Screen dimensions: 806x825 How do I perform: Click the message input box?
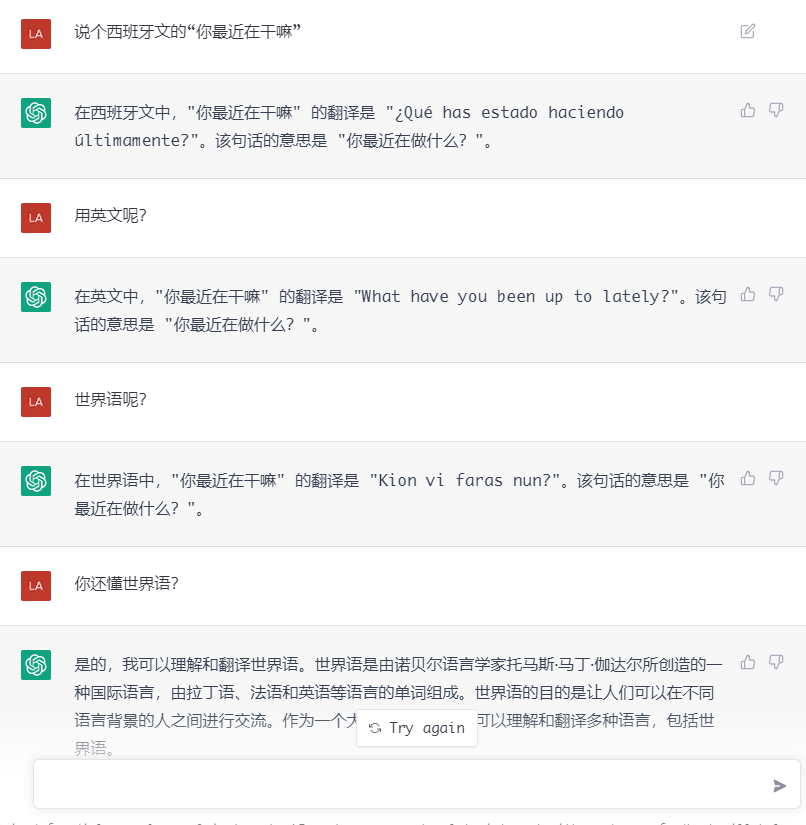coord(400,785)
